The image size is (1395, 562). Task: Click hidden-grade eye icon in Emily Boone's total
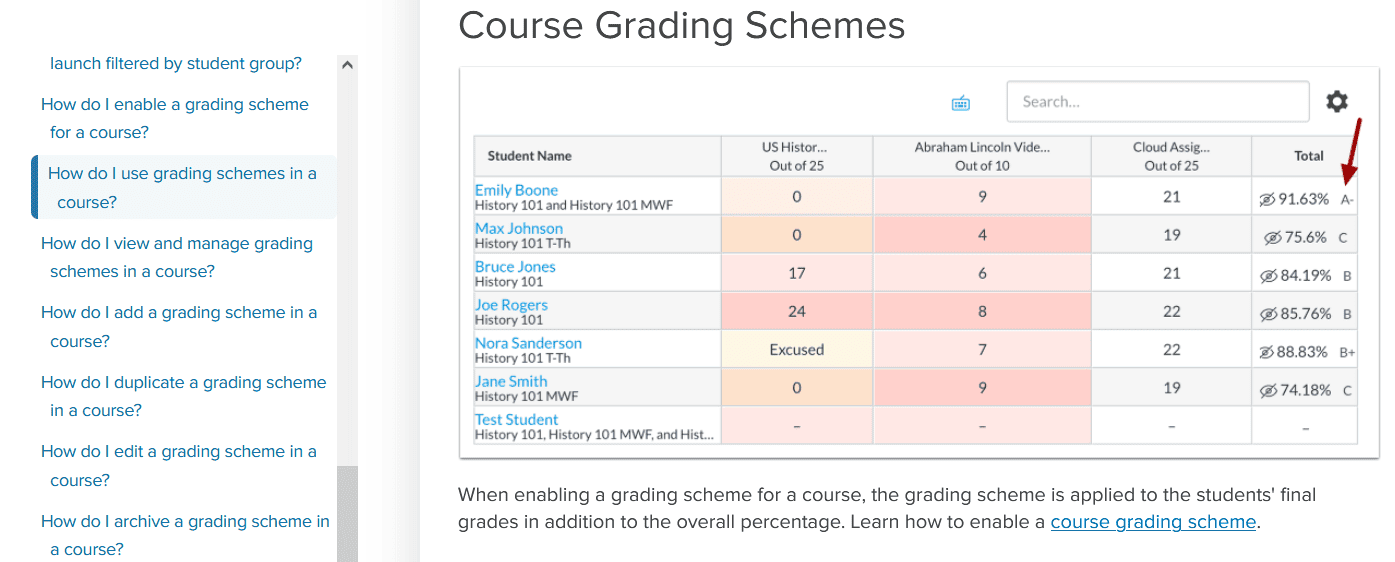[x=1267, y=199]
